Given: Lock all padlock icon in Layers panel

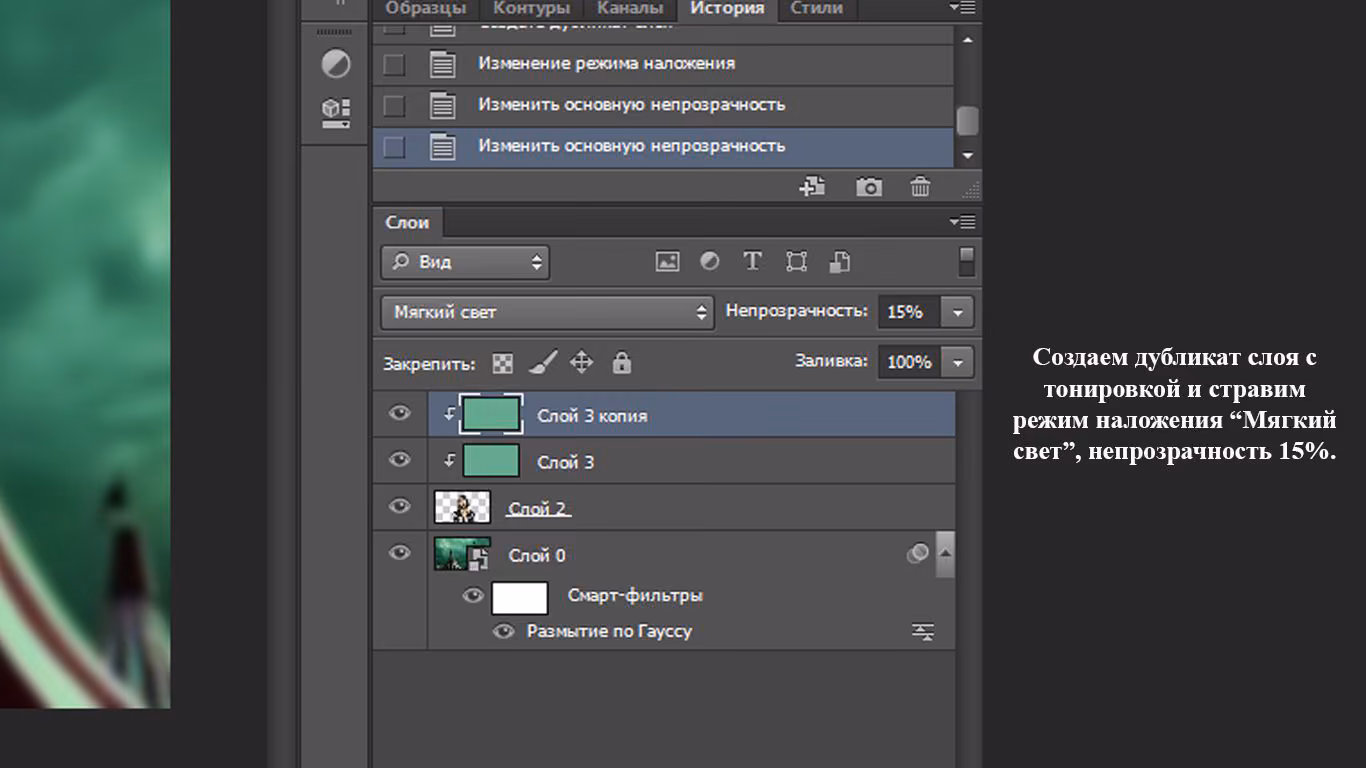Looking at the screenshot, I should [622, 362].
